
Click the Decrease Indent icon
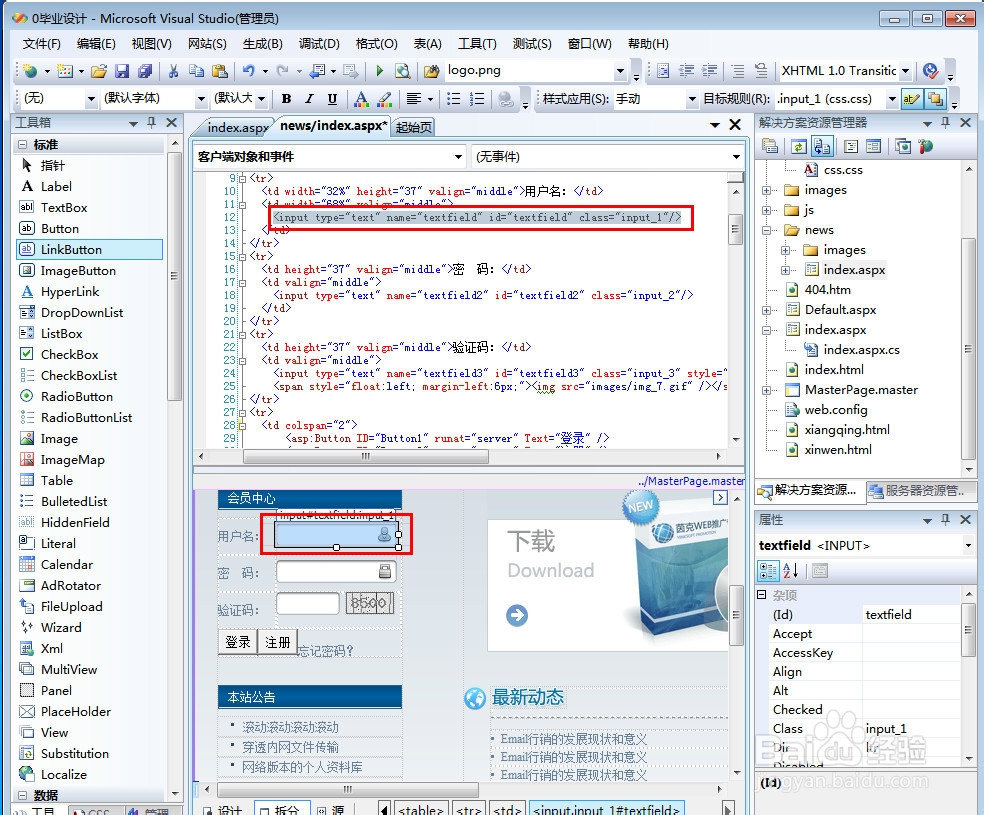click(686, 71)
